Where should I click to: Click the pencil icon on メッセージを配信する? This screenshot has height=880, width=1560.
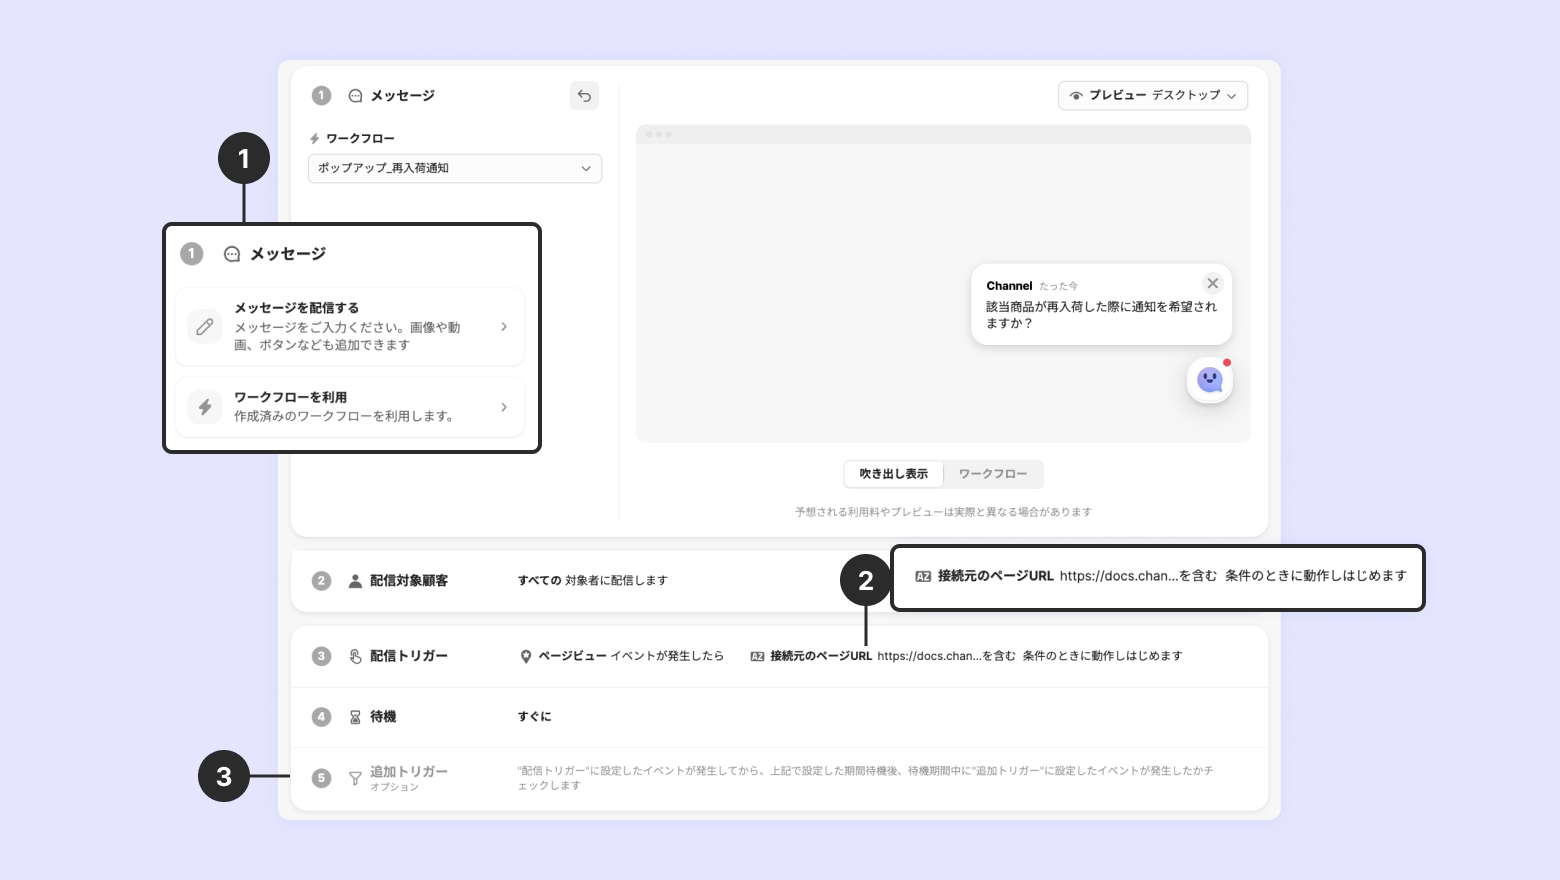(205, 327)
